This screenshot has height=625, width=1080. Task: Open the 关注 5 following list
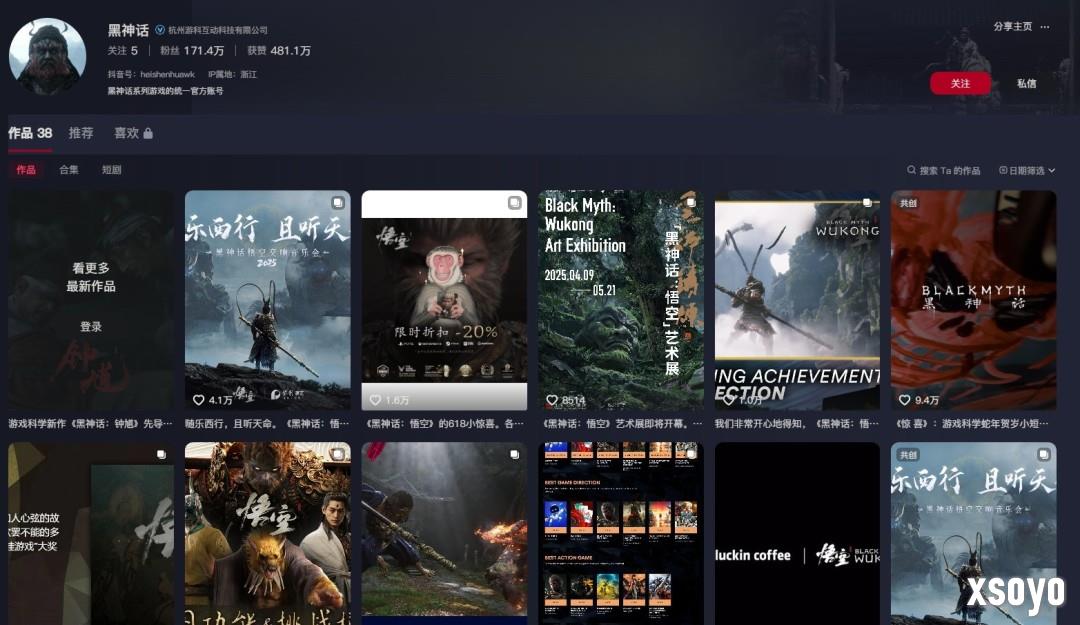123,50
